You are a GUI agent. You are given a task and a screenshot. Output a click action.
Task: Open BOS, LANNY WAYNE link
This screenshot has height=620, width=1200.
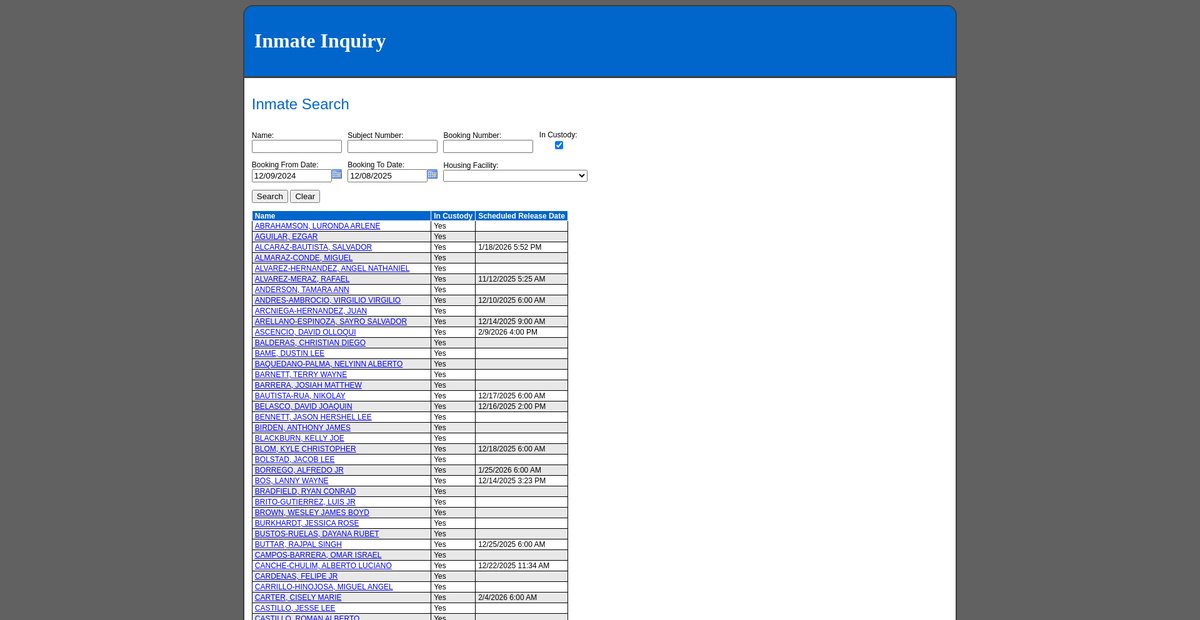tap(291, 480)
